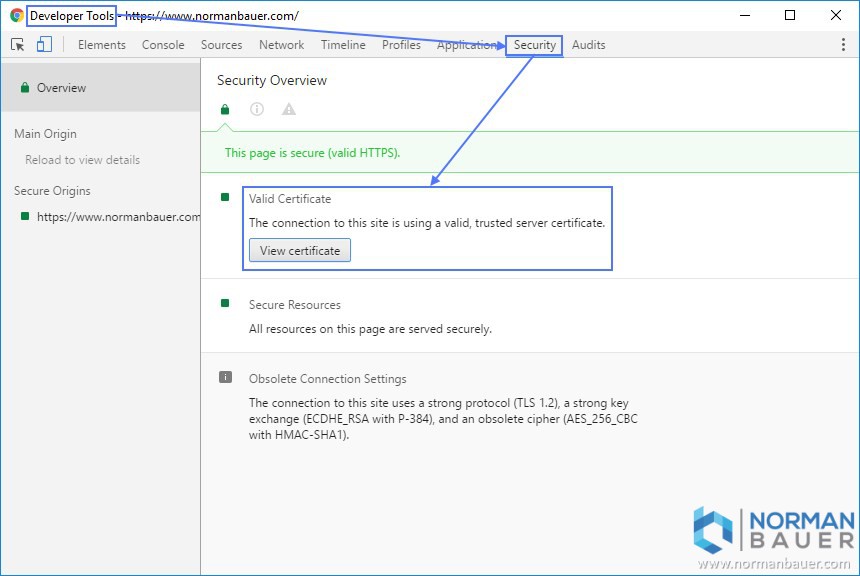The image size is (860, 576).
Task: Click the green Valid Certificate indicator square
Action: coord(225,198)
